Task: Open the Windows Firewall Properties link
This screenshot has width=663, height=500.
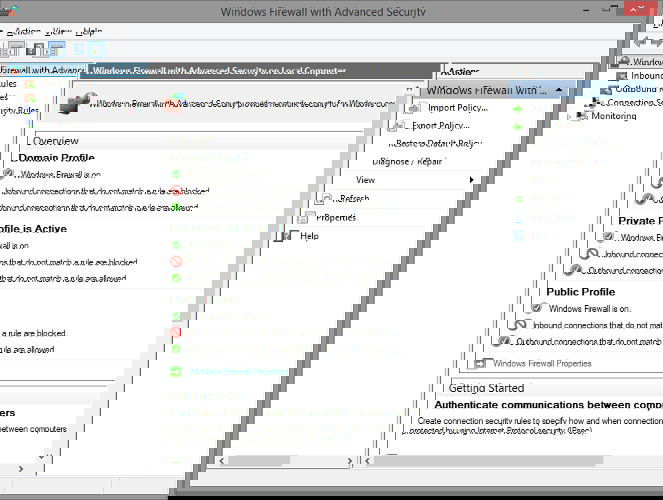Action: click(542, 363)
